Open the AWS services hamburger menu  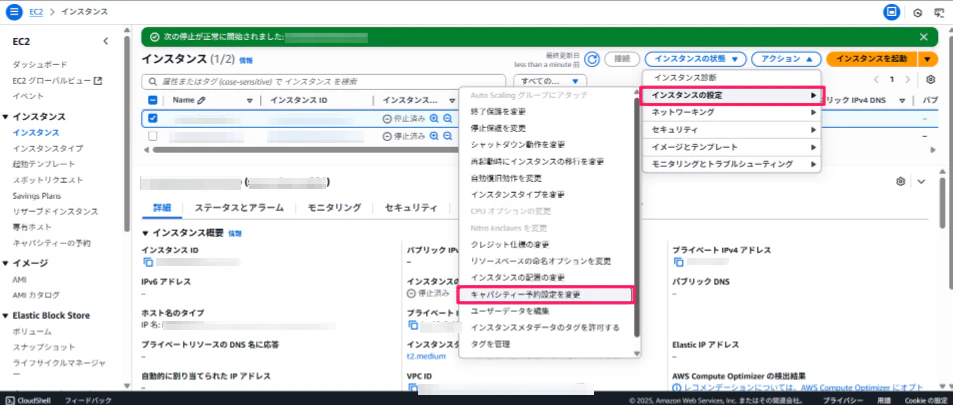(13, 12)
